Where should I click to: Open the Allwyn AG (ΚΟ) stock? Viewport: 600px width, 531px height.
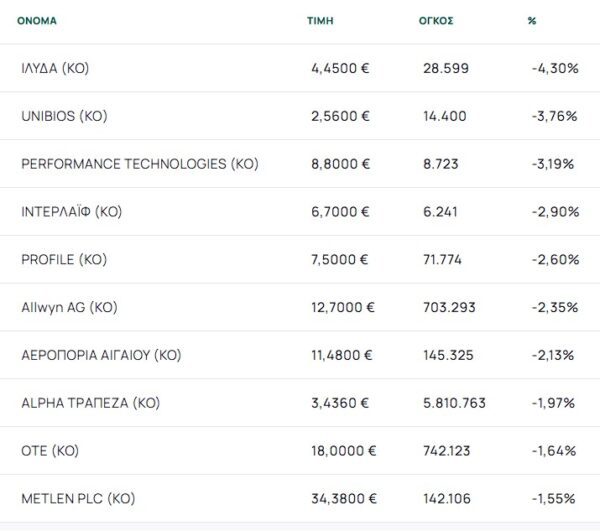coord(69,307)
